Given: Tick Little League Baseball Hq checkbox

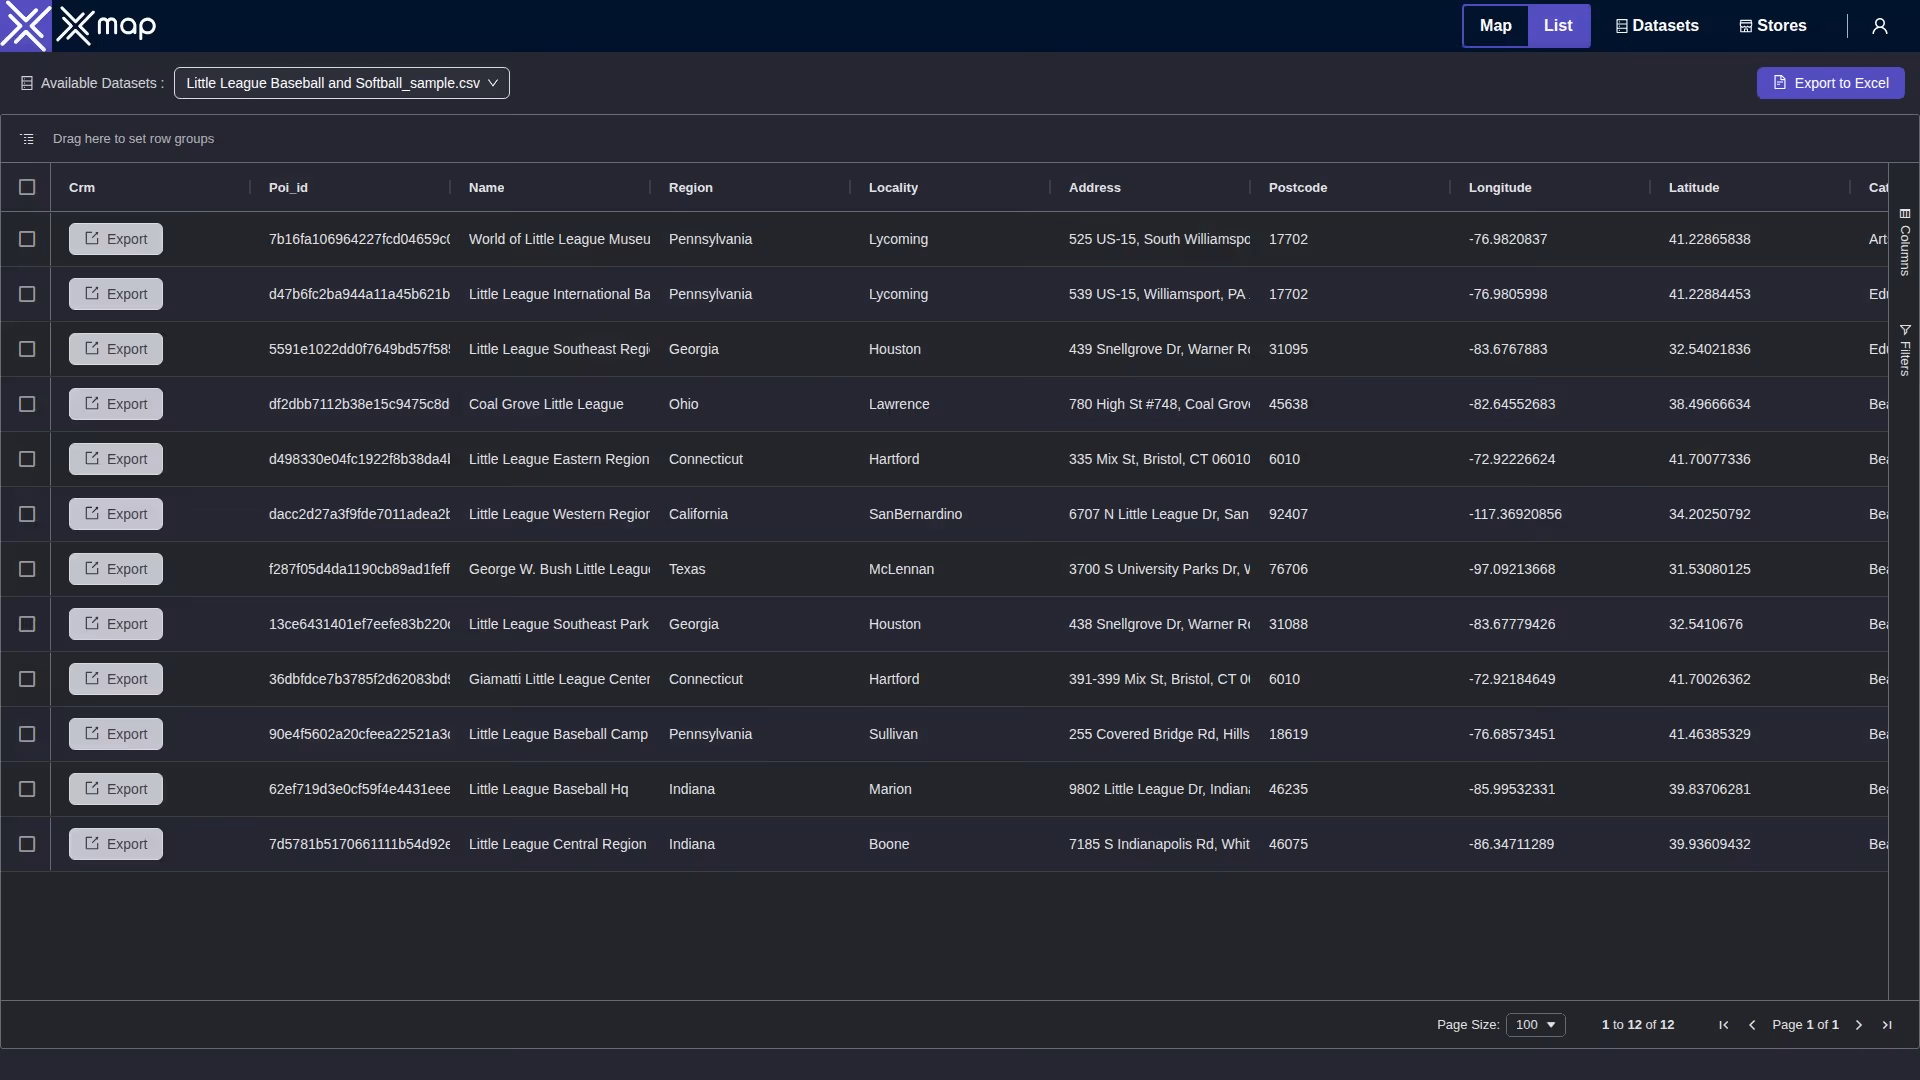Looking at the screenshot, I should pyautogui.click(x=27, y=789).
